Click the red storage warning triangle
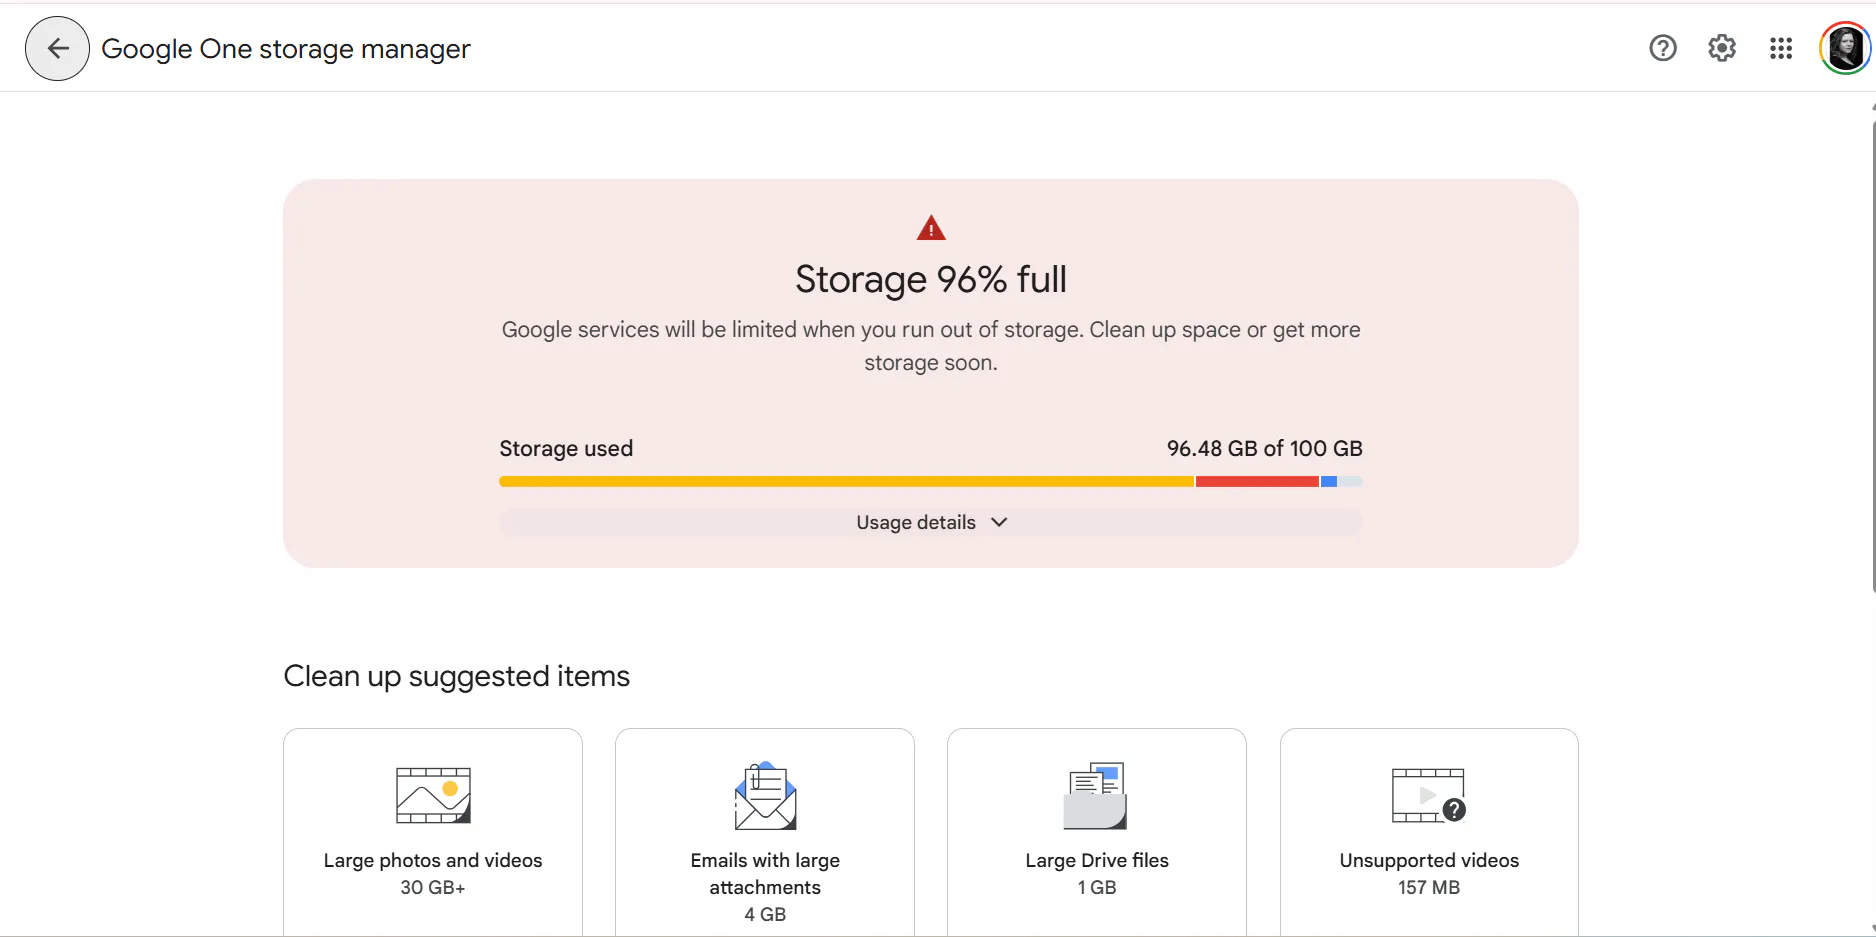This screenshot has height=937, width=1876. coord(931,229)
